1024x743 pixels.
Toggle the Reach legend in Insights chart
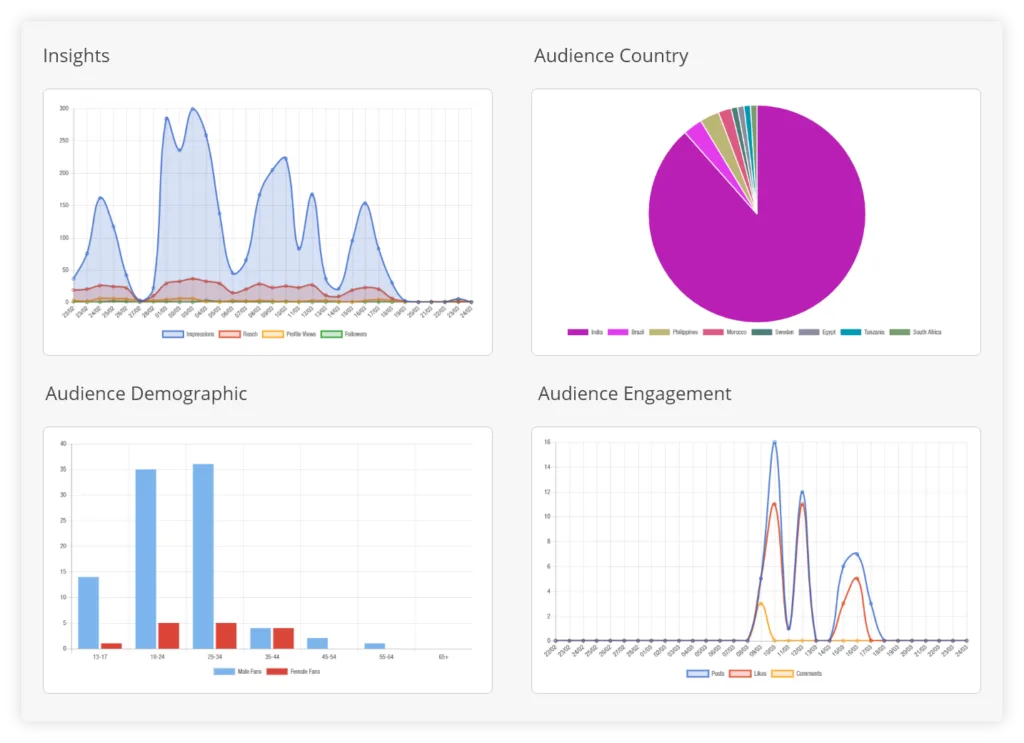[x=238, y=334]
